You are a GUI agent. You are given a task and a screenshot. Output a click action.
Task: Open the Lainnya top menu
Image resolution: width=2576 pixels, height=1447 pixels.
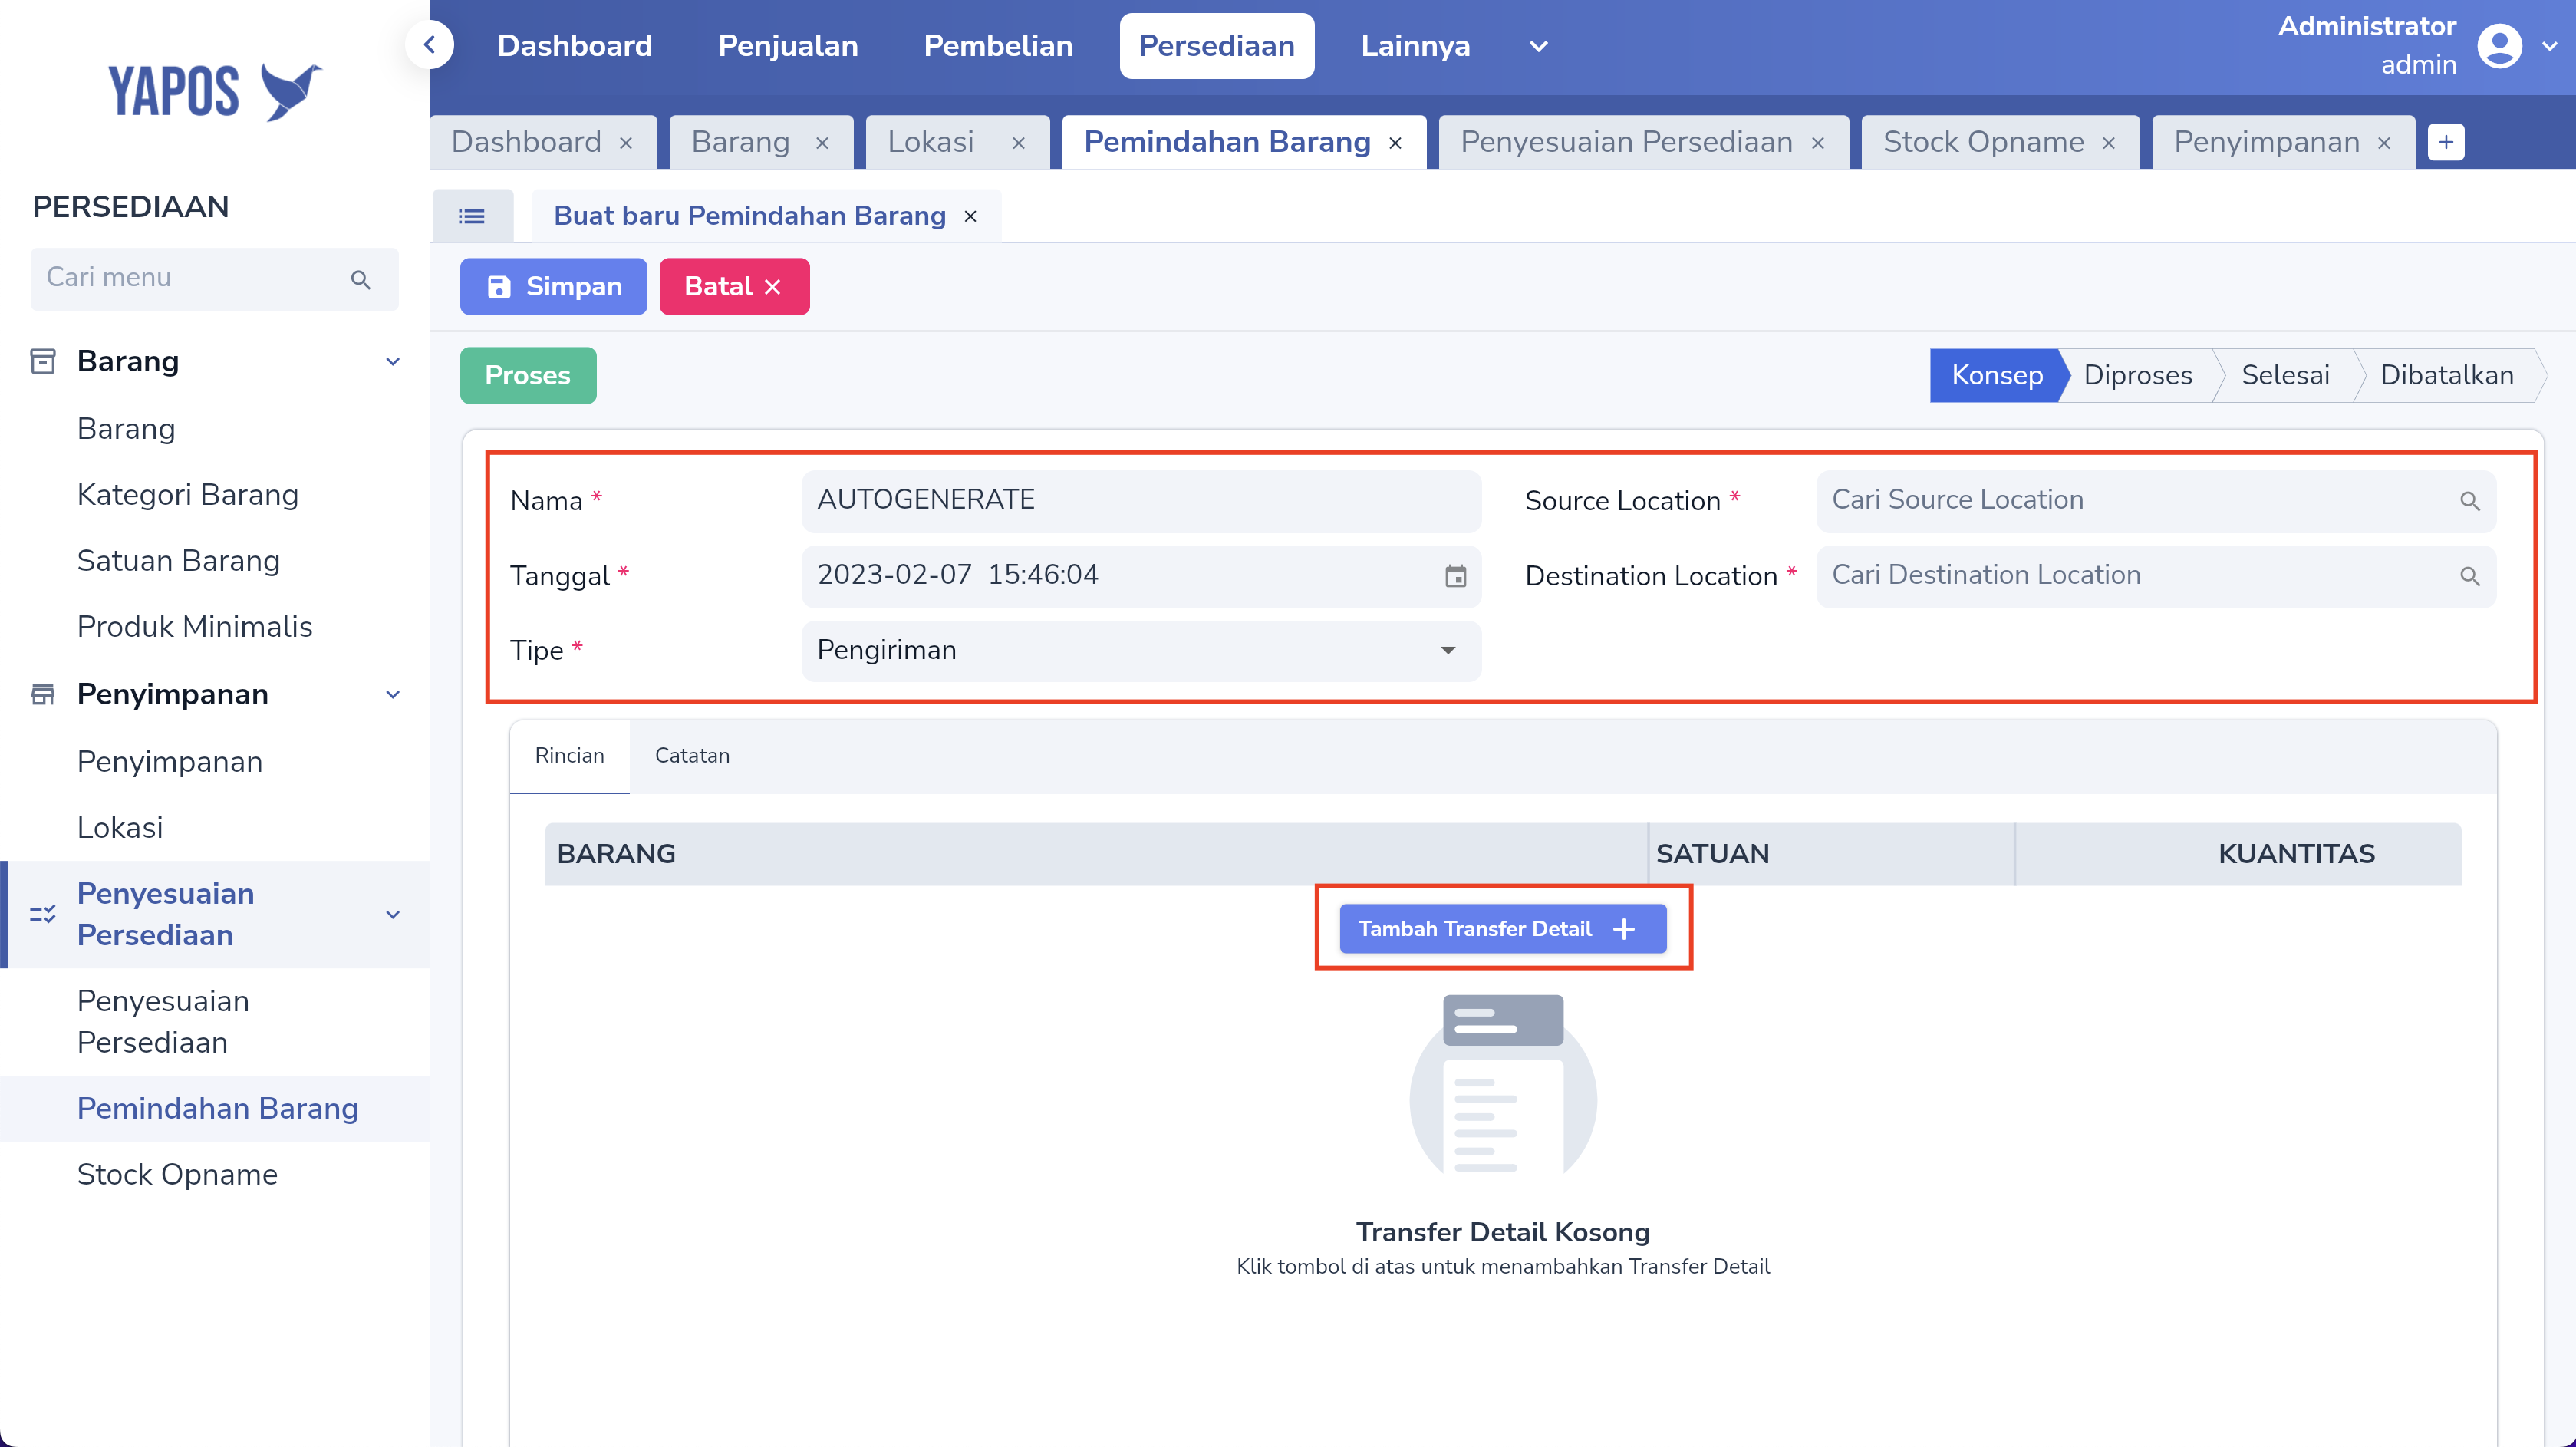click(x=1415, y=46)
